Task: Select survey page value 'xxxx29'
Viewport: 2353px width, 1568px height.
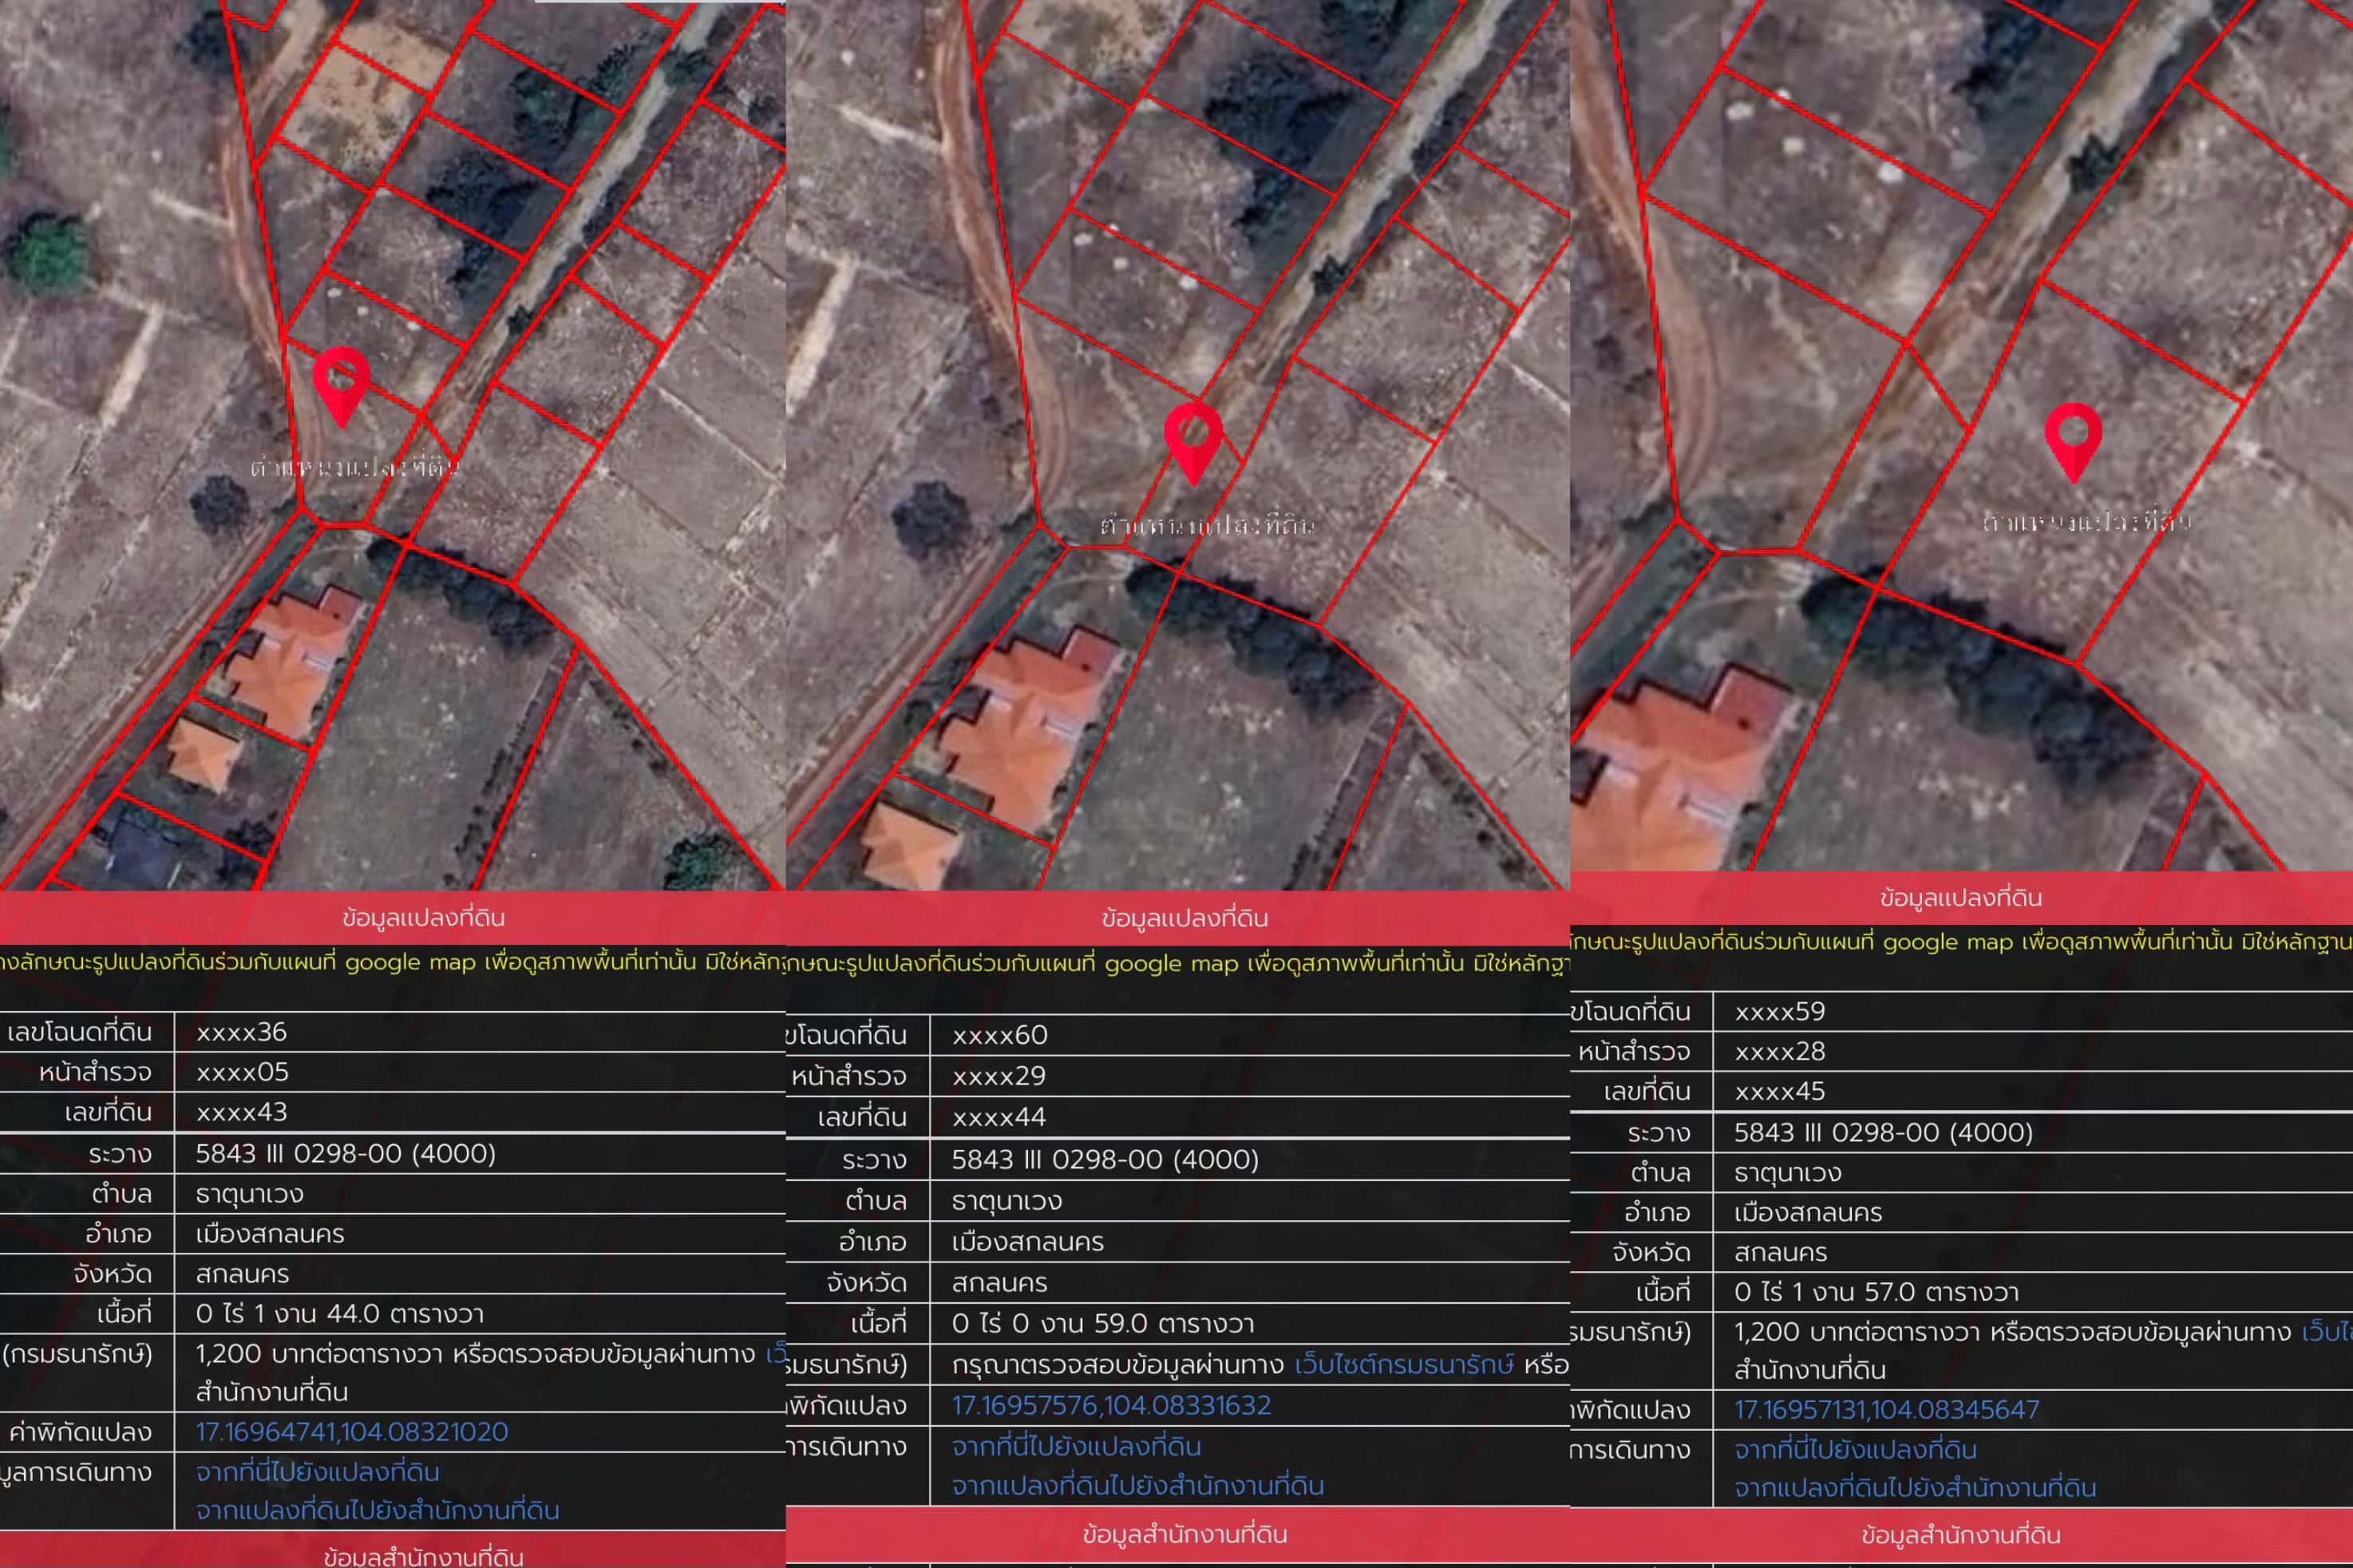Action: (998, 1076)
